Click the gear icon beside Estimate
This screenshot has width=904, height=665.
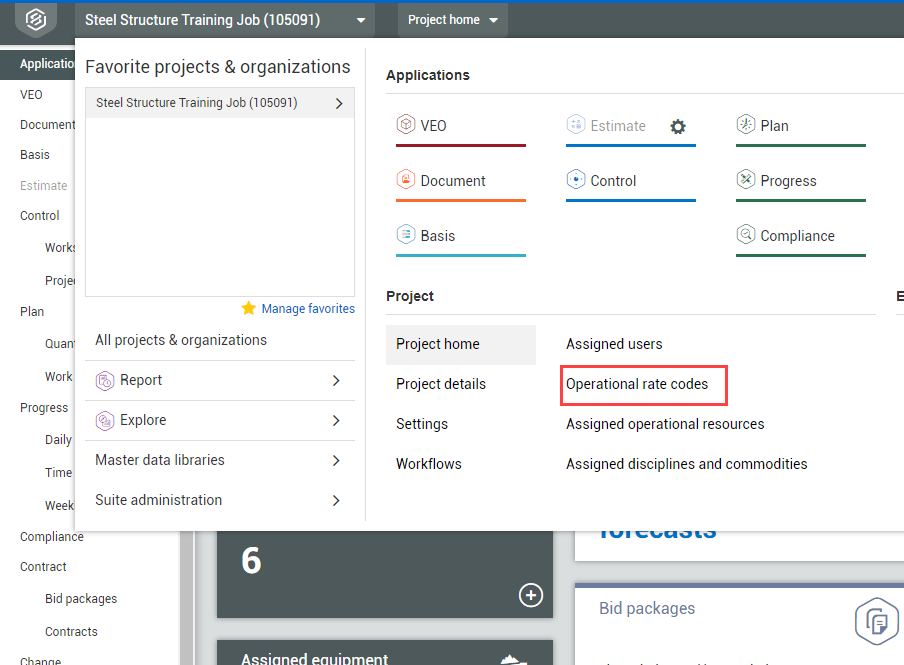(678, 126)
